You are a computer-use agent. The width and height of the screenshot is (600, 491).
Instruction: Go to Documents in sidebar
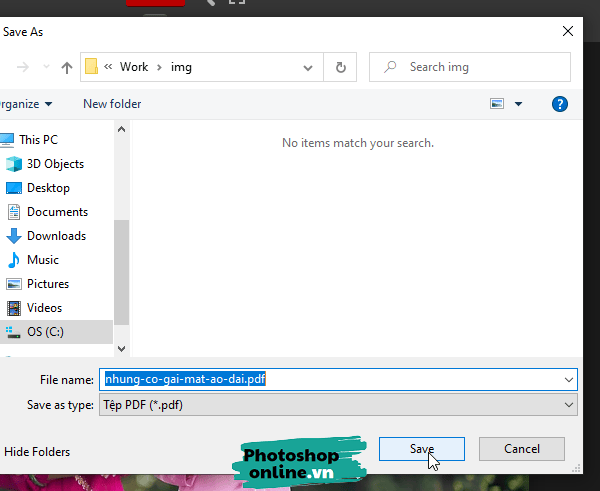tap(57, 212)
